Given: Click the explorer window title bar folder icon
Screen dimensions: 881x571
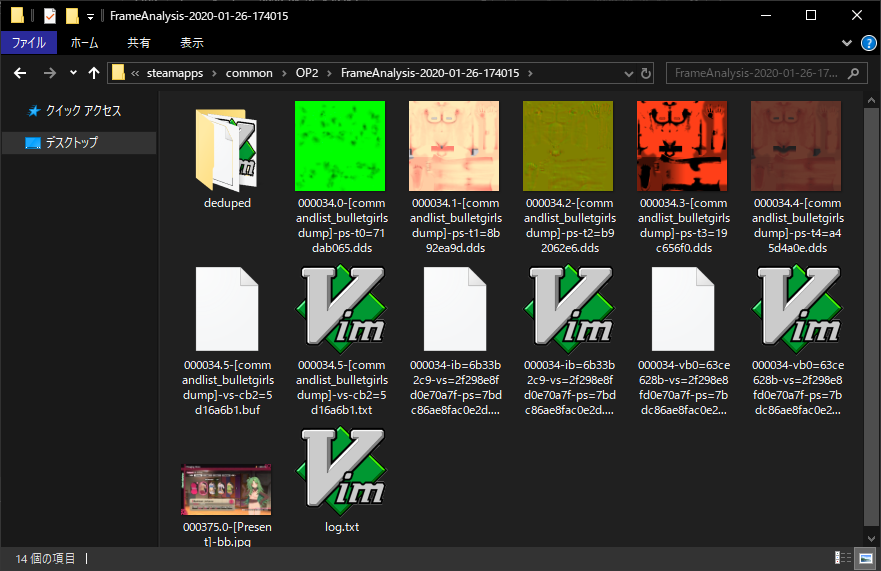Looking at the screenshot, I should [17, 16].
